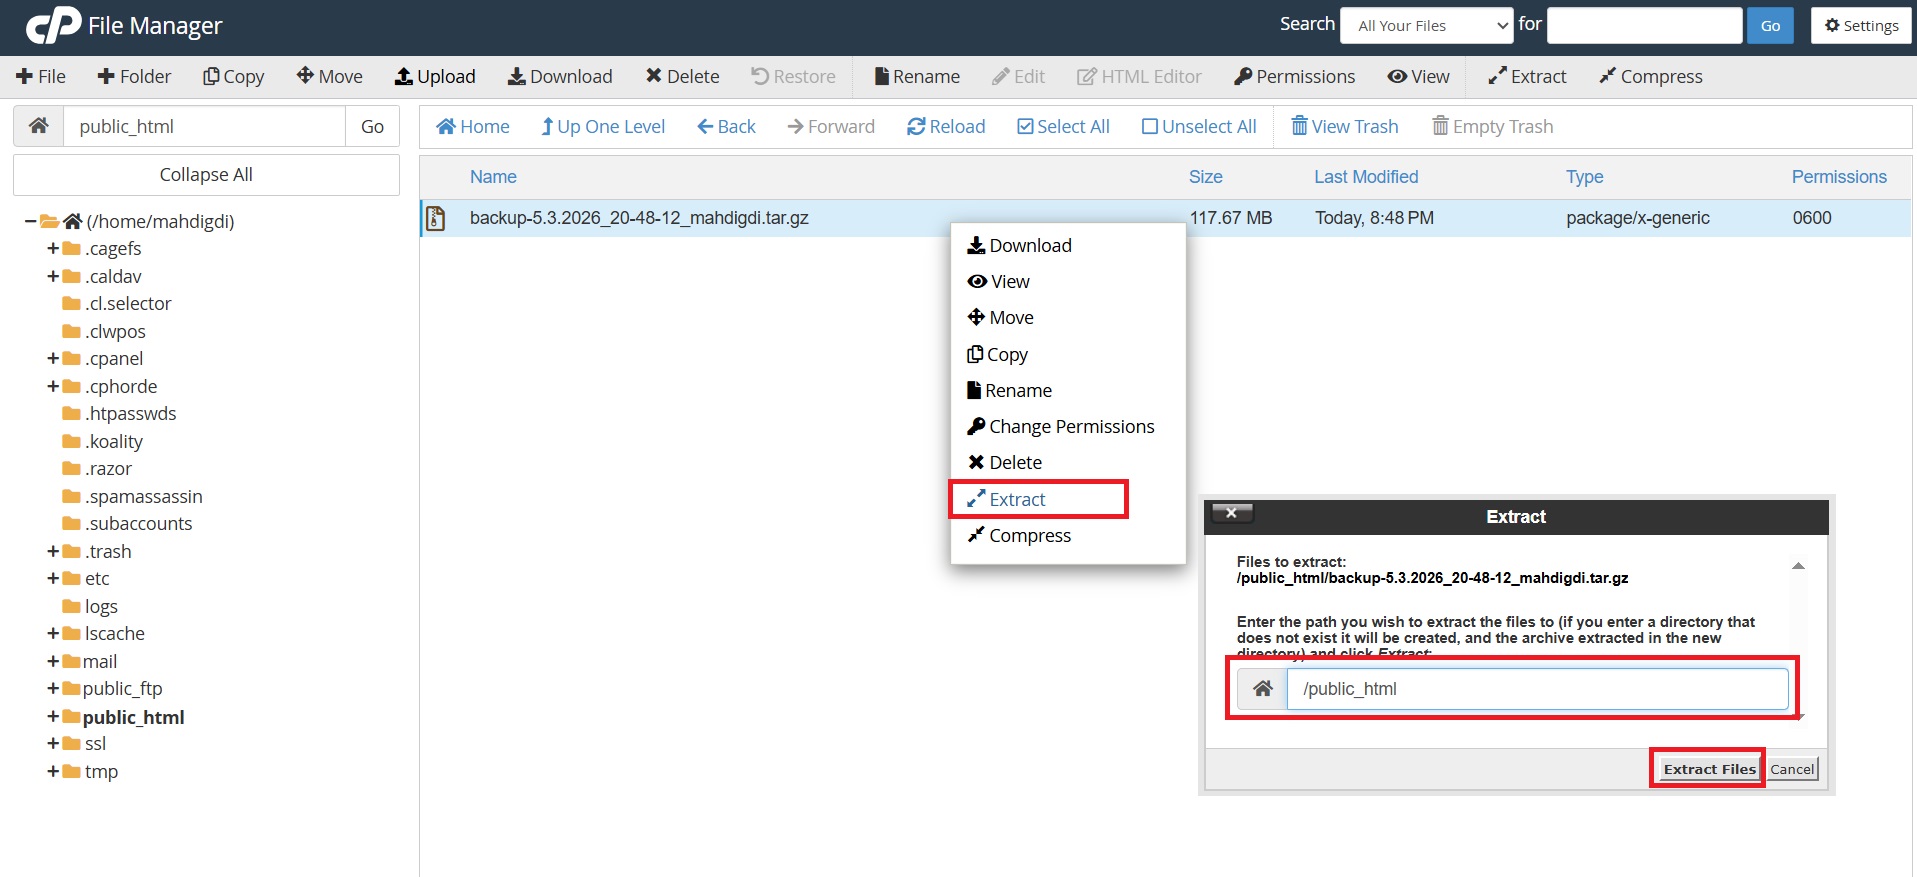Click the cPanel logo icon
The image size is (1917, 877).
click(x=53, y=26)
